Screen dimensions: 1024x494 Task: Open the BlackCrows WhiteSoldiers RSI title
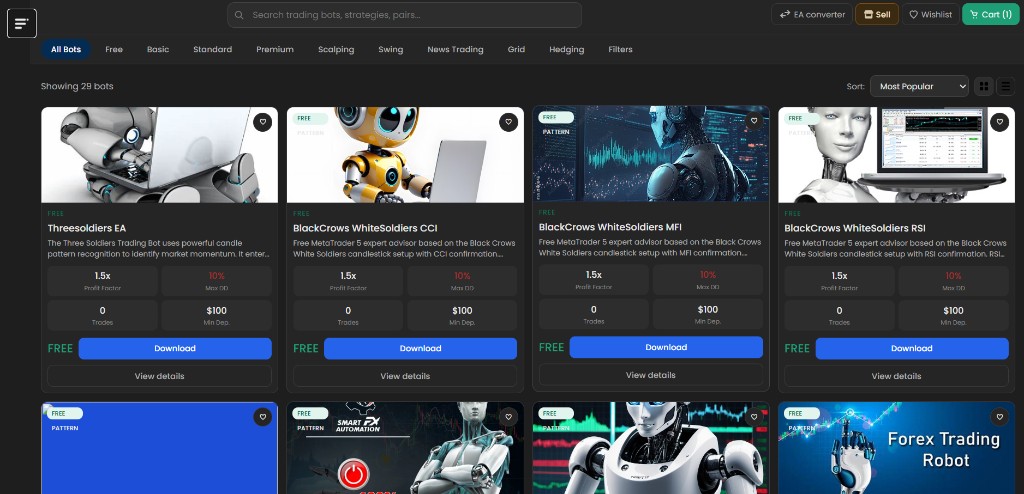coord(855,228)
